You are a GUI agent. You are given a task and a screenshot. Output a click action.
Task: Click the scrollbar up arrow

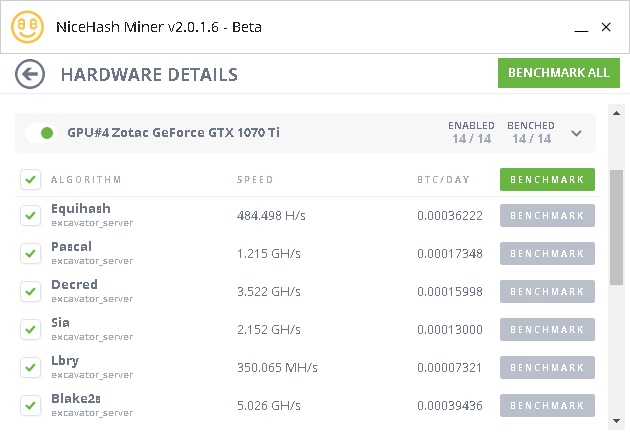point(616,113)
